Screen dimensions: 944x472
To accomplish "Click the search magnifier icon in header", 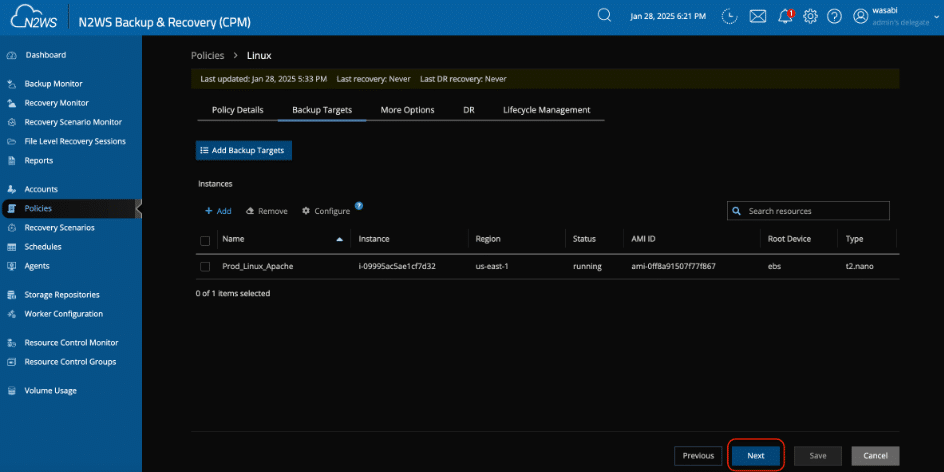I will pos(604,16).
